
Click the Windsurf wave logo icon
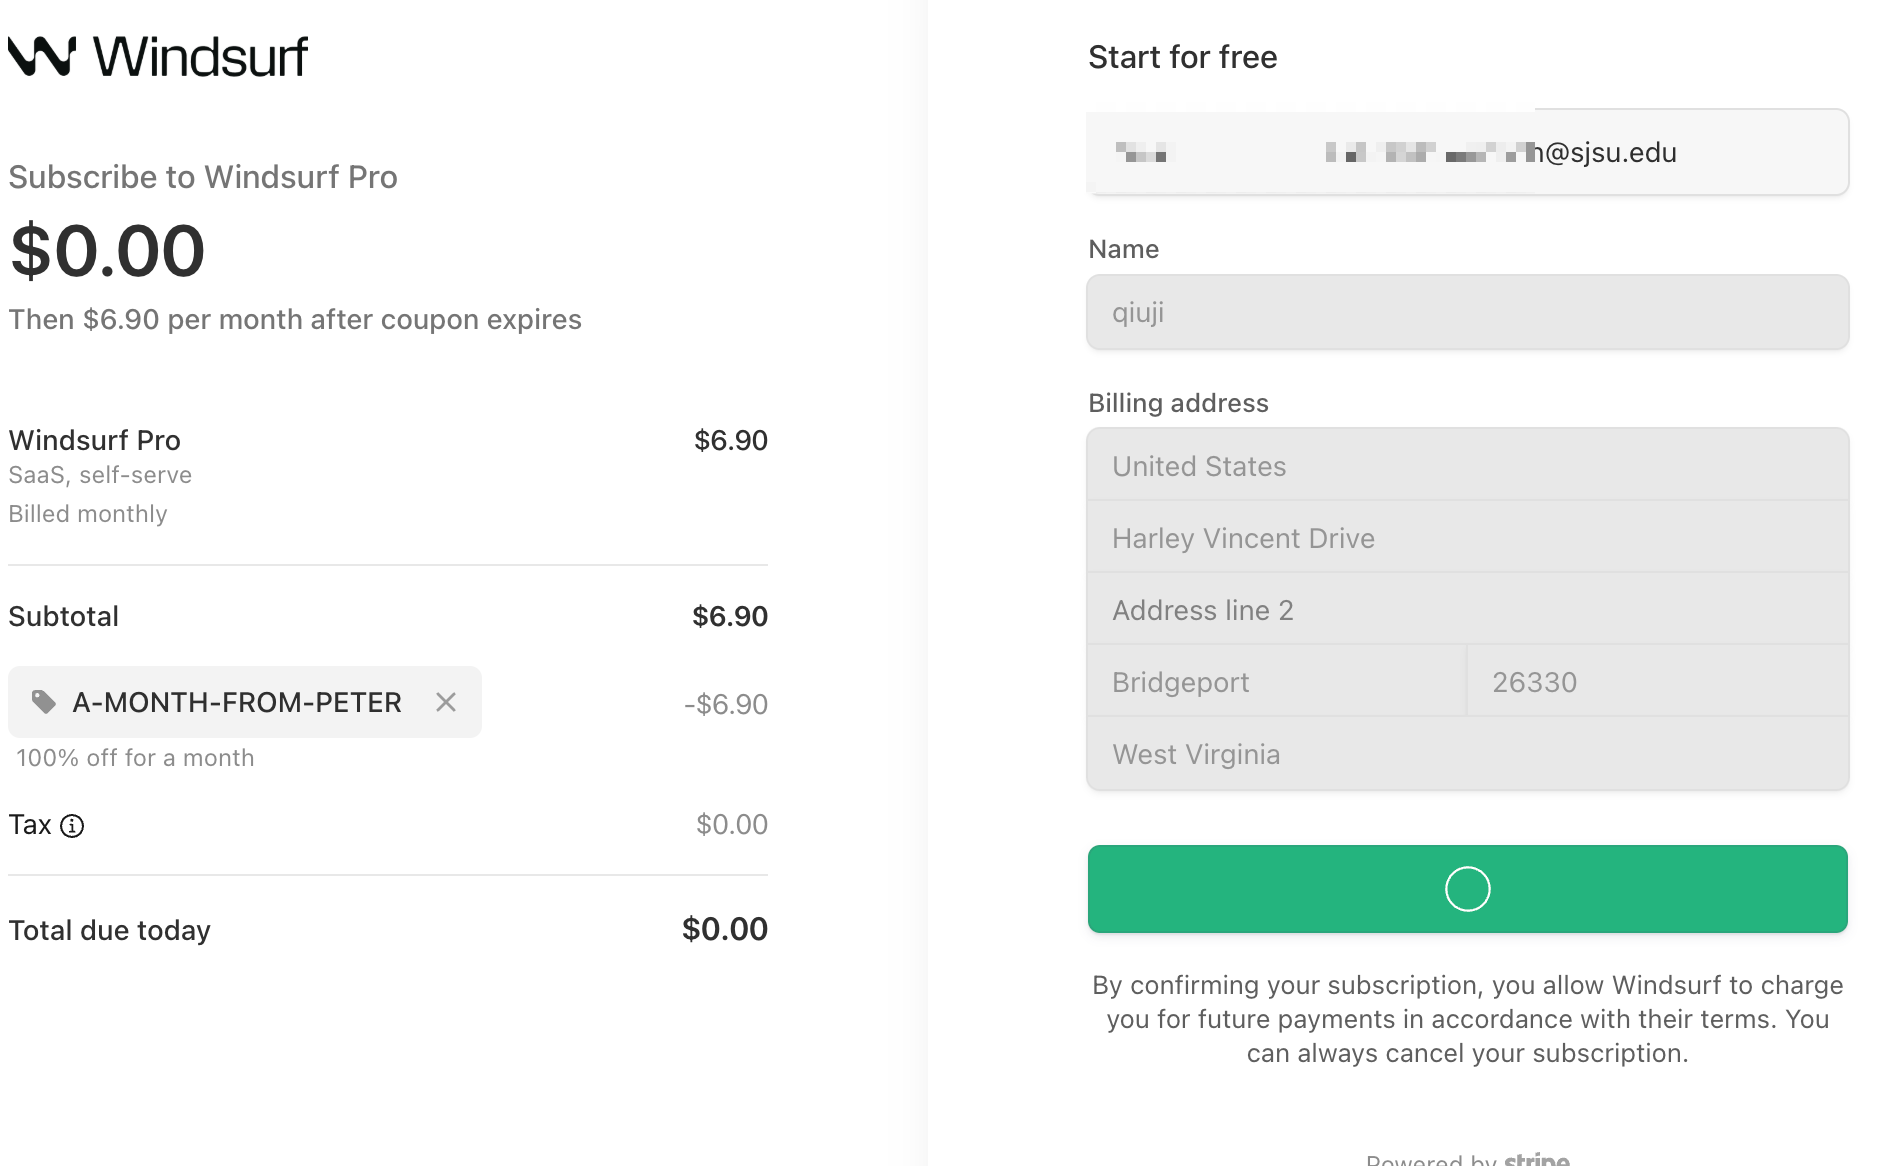point(42,56)
